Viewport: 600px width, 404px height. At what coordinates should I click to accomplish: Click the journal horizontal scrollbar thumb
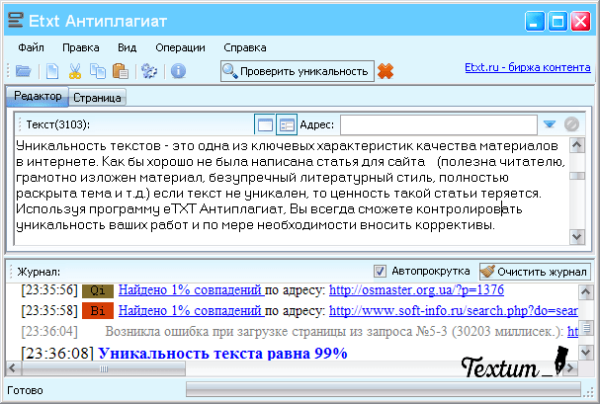point(104,369)
